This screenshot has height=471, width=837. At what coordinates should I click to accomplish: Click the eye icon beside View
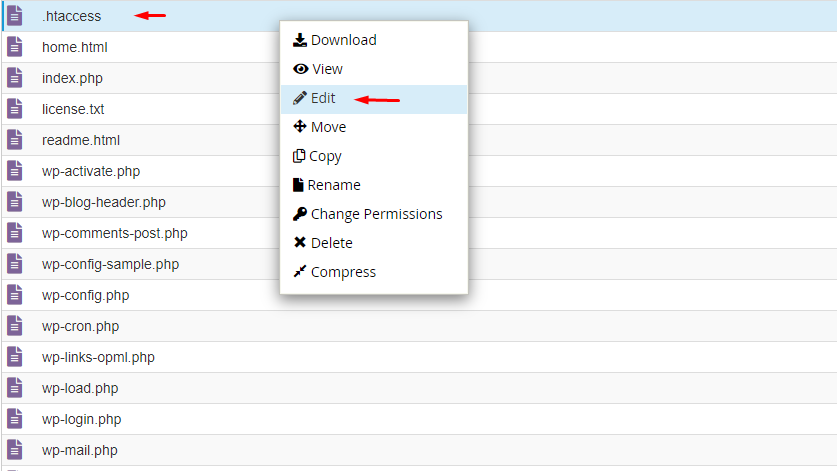[301, 69]
